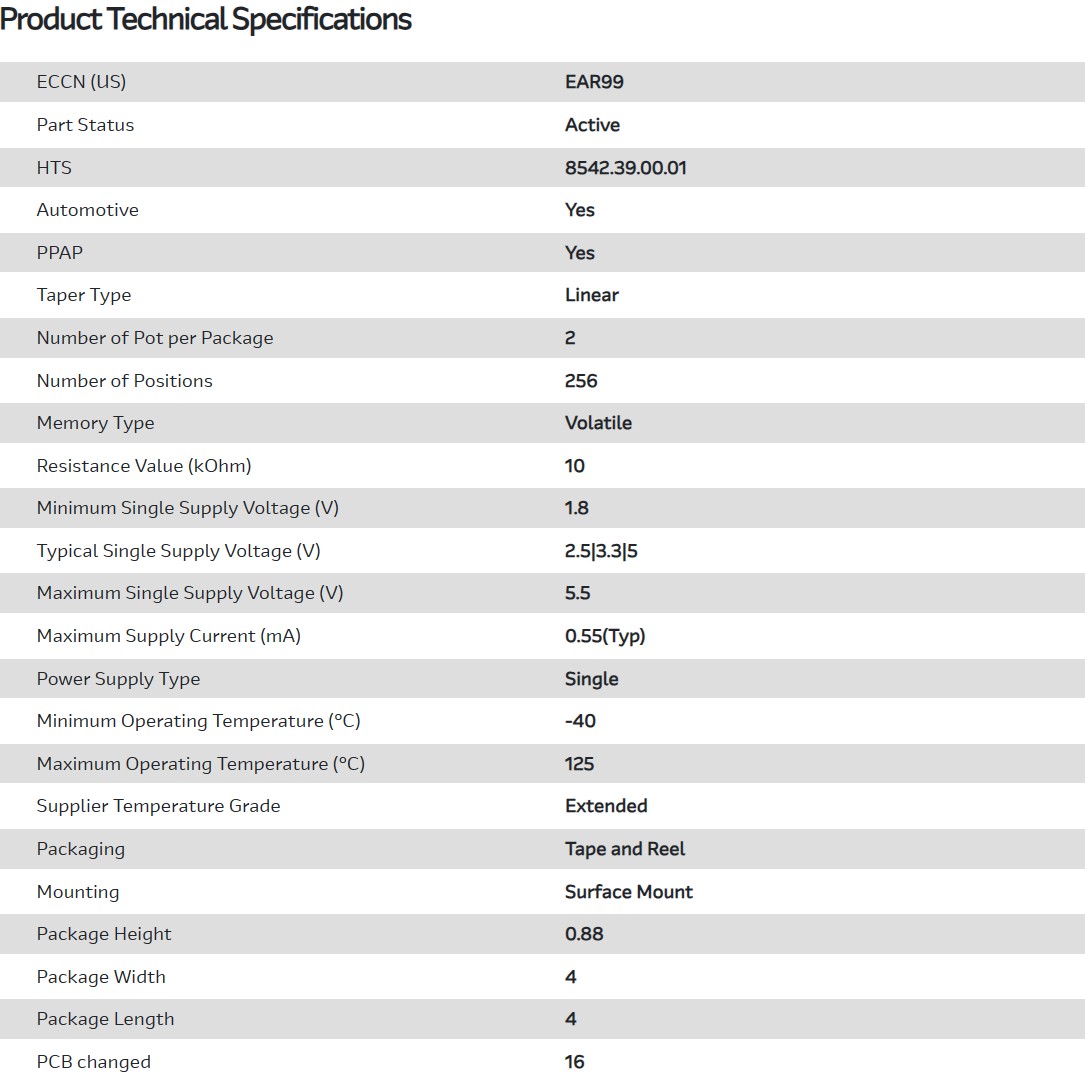The image size is (1085, 1076).
Task: Click the Extended temperature grade value
Action: tap(606, 806)
